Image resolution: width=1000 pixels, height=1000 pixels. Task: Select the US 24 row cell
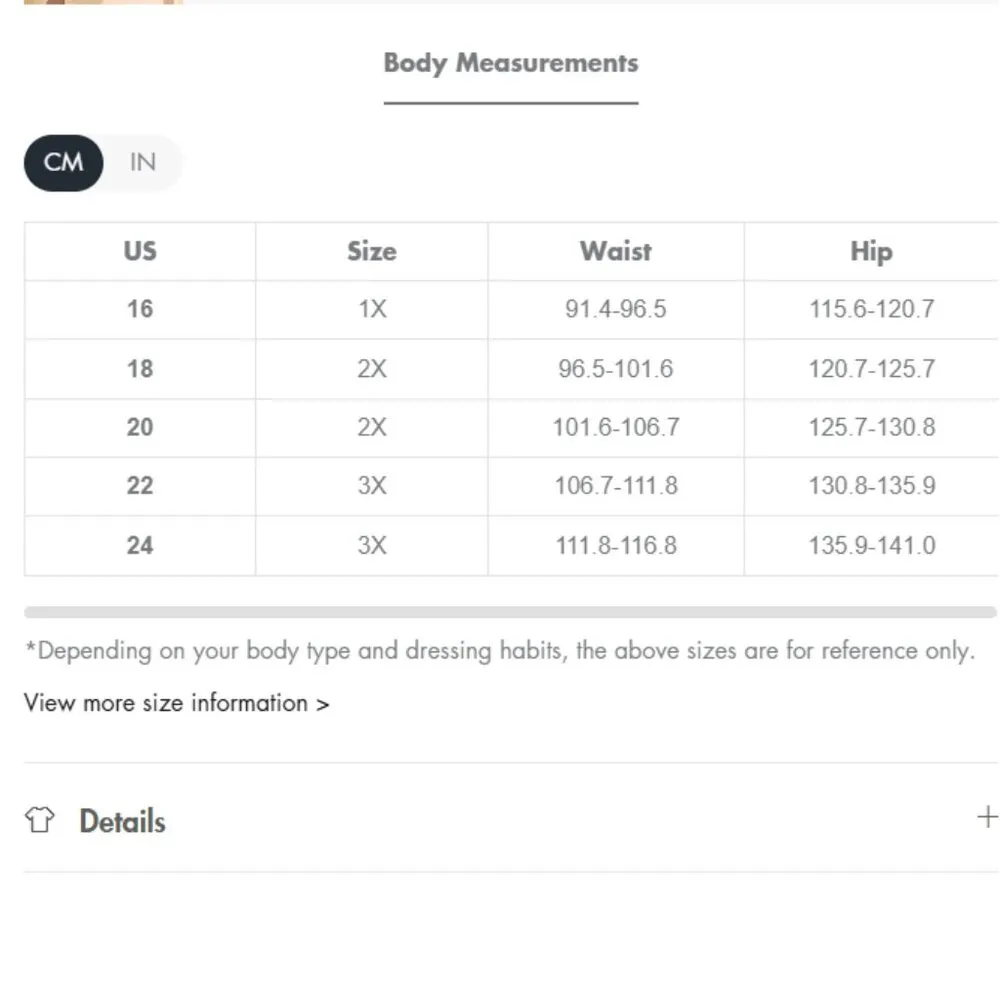140,546
